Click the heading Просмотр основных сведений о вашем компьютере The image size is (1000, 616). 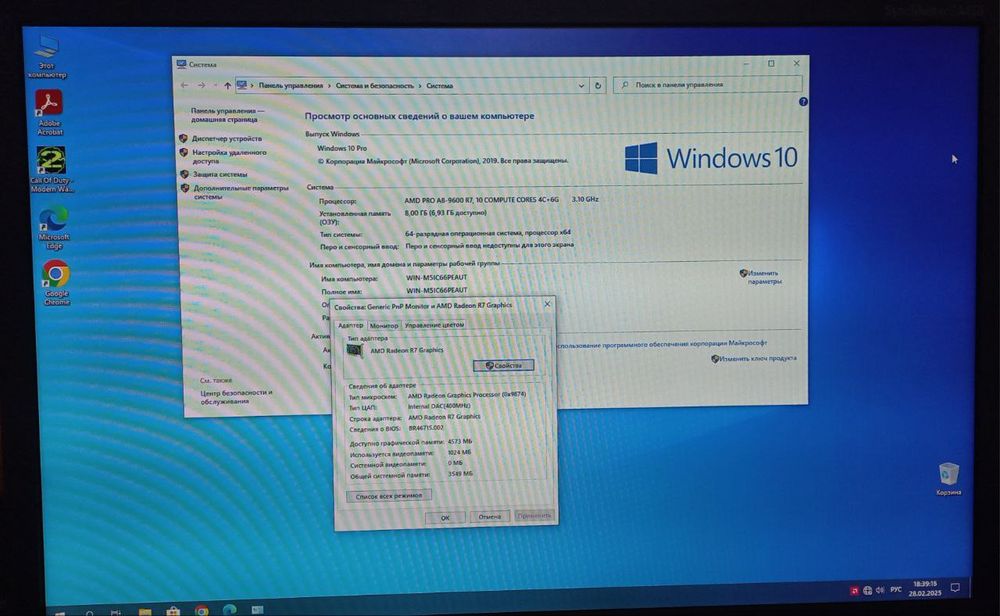(x=419, y=116)
